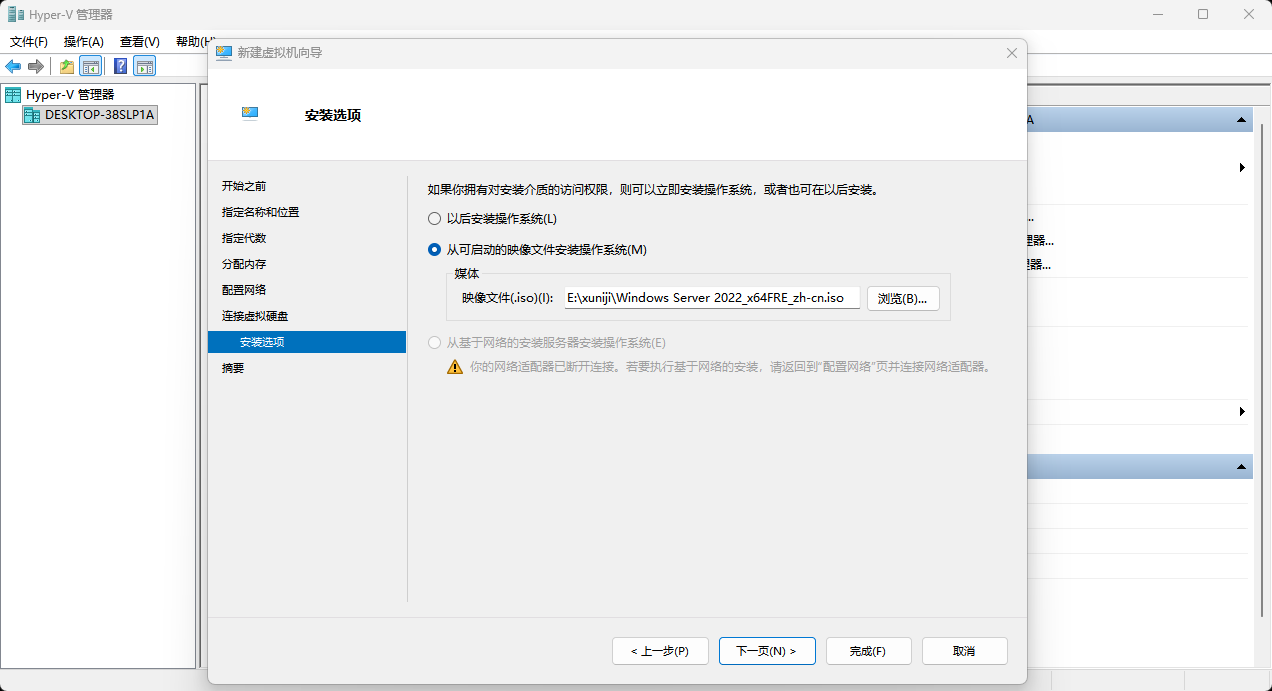This screenshot has height=691, width=1272.
Task: Click the blue Back arrow in the toolbar
Action: tap(13, 66)
